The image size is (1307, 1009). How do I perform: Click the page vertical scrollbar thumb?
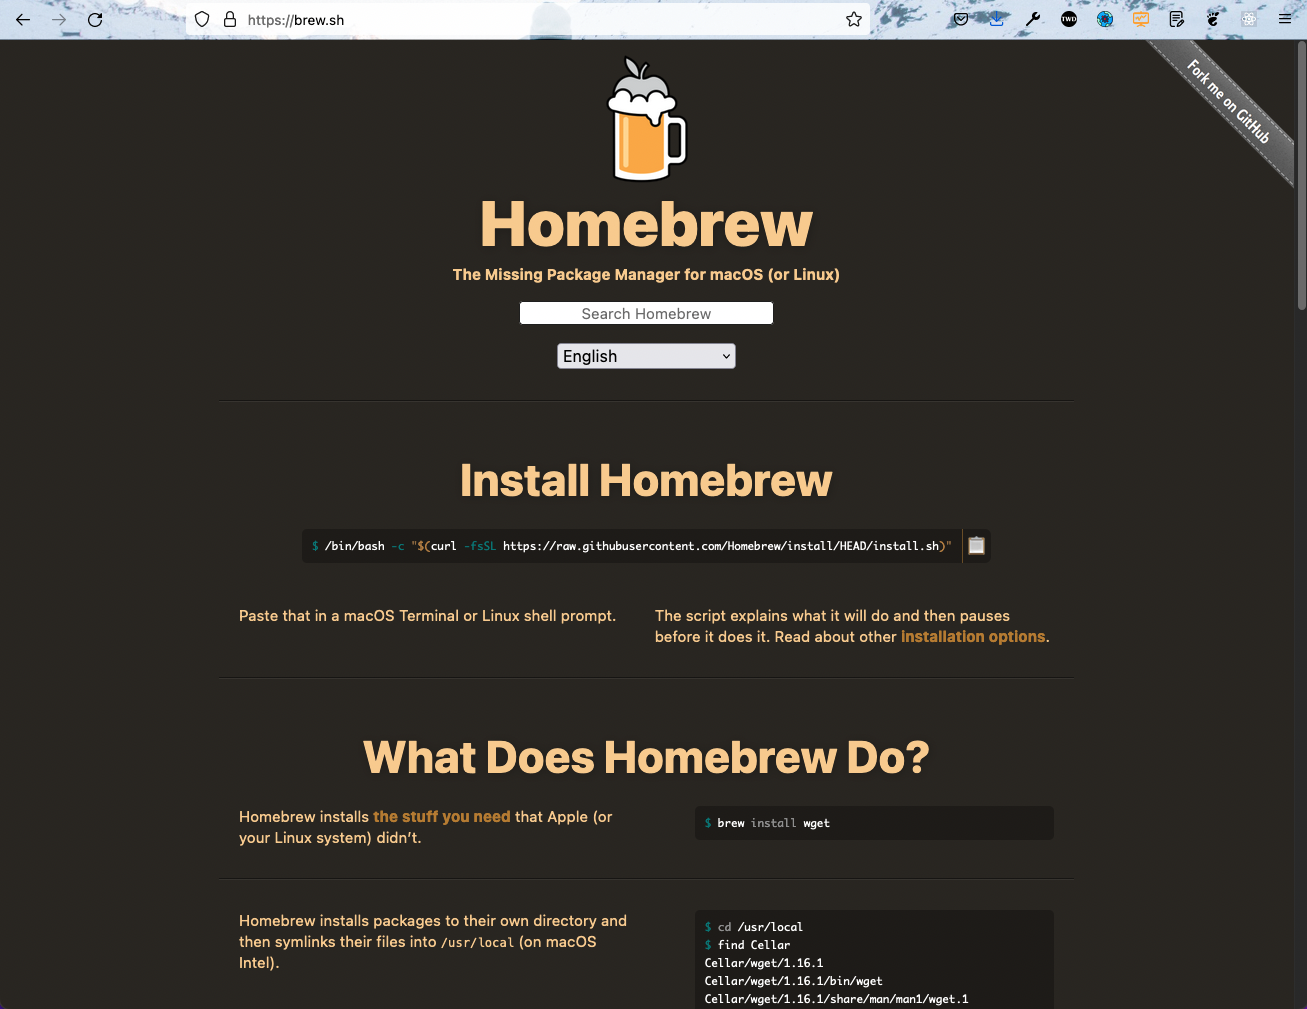(1301, 175)
